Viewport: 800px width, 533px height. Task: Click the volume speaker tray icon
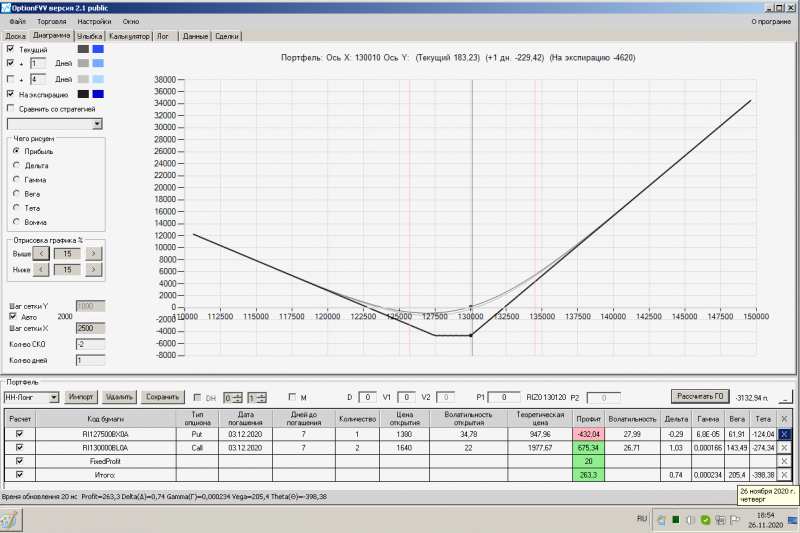(x=690, y=520)
